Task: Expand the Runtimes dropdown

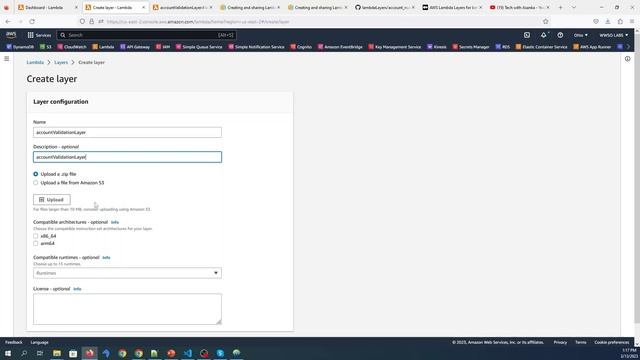Action: coord(127,273)
